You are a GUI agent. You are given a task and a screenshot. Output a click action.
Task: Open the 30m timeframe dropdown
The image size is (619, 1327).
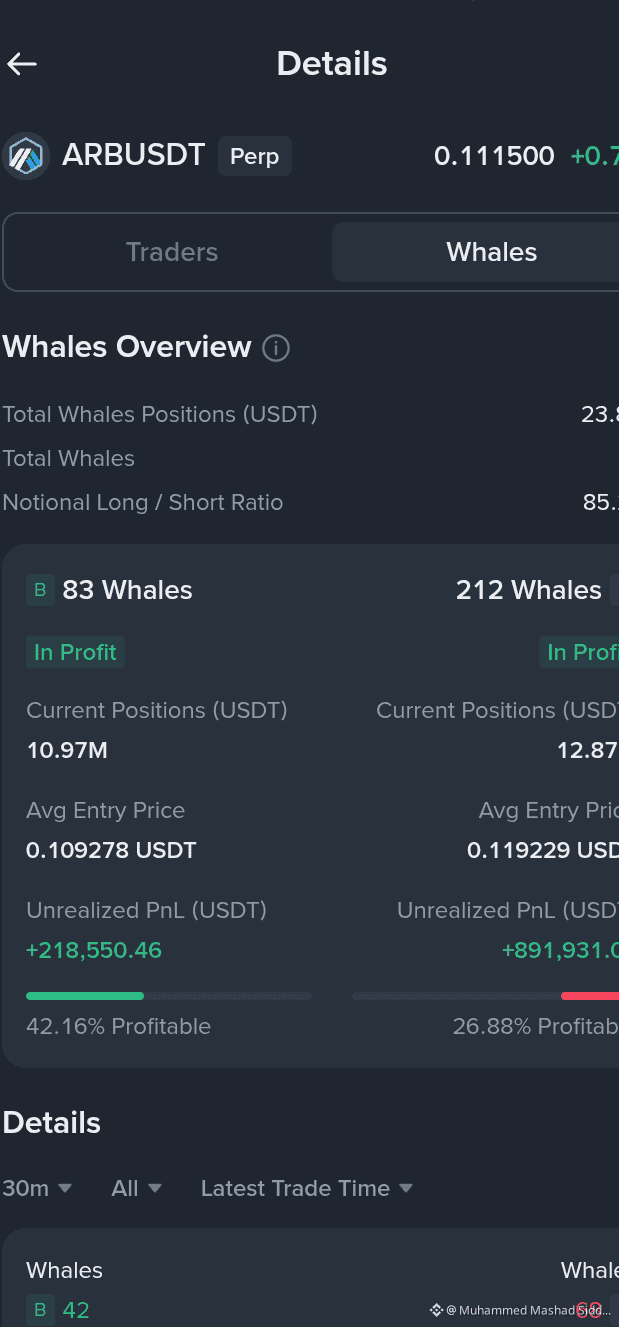pos(38,1188)
